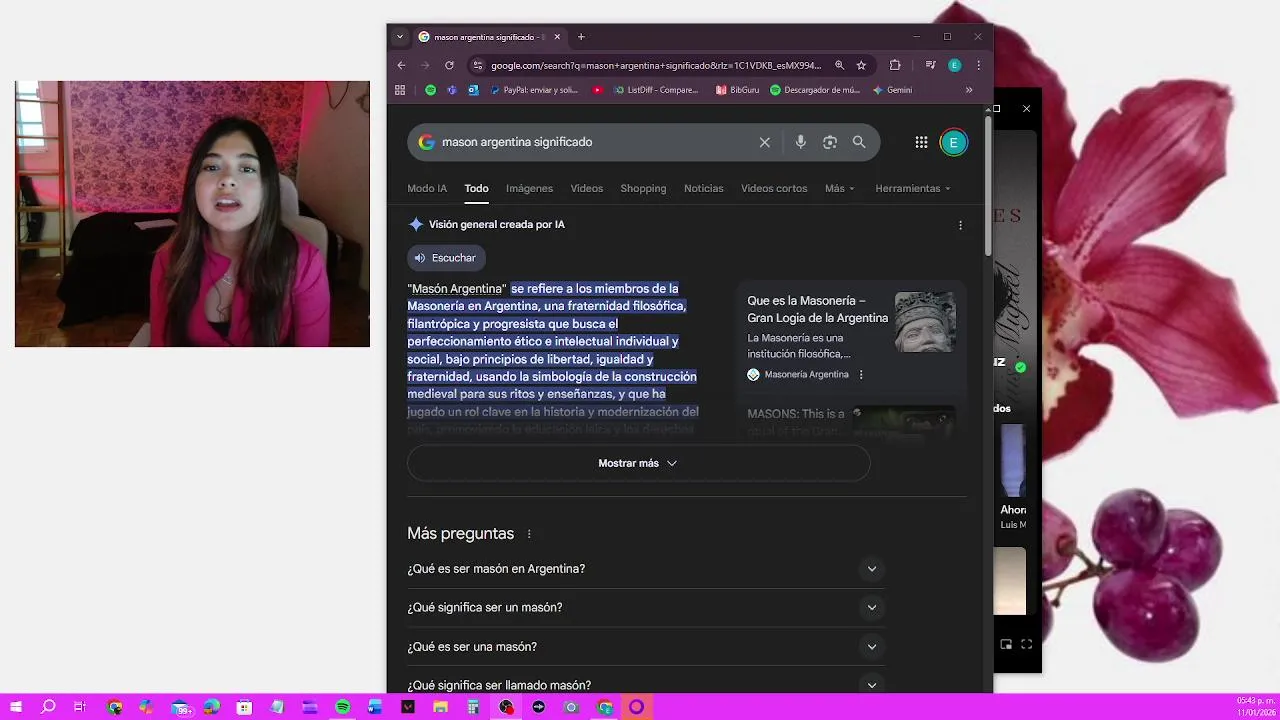
Task: Show more bookmarks with double chevron
Action: (x=968, y=90)
